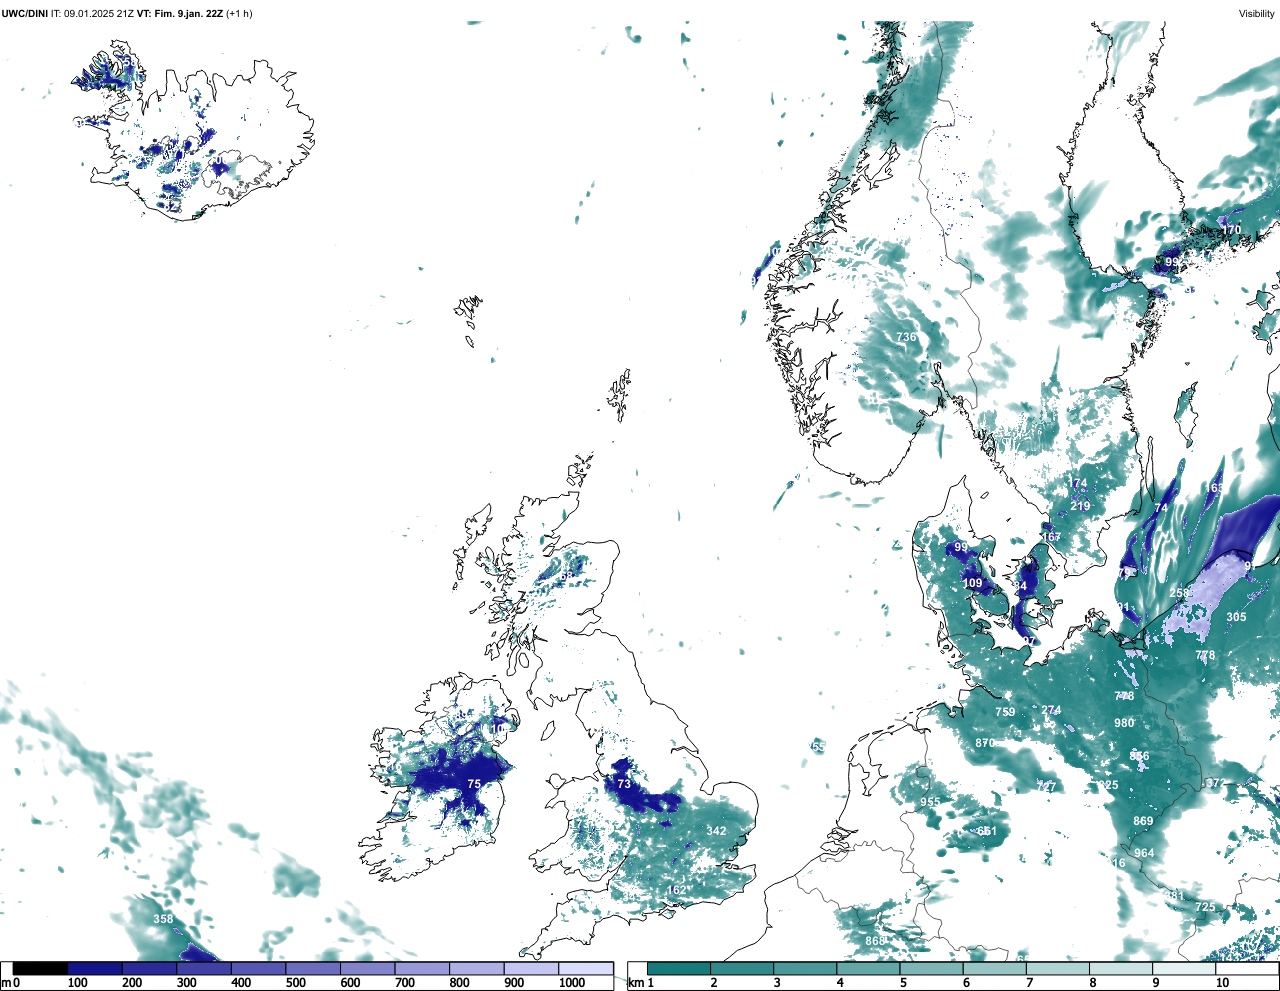
Task: Click the '342' value over eastern England
Action: click(716, 831)
